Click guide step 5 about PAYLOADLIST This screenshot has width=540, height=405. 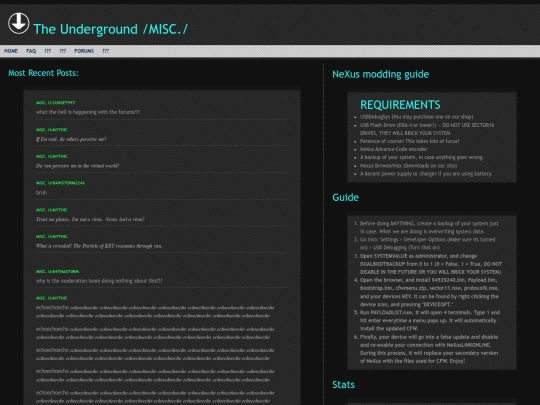click(x=430, y=320)
